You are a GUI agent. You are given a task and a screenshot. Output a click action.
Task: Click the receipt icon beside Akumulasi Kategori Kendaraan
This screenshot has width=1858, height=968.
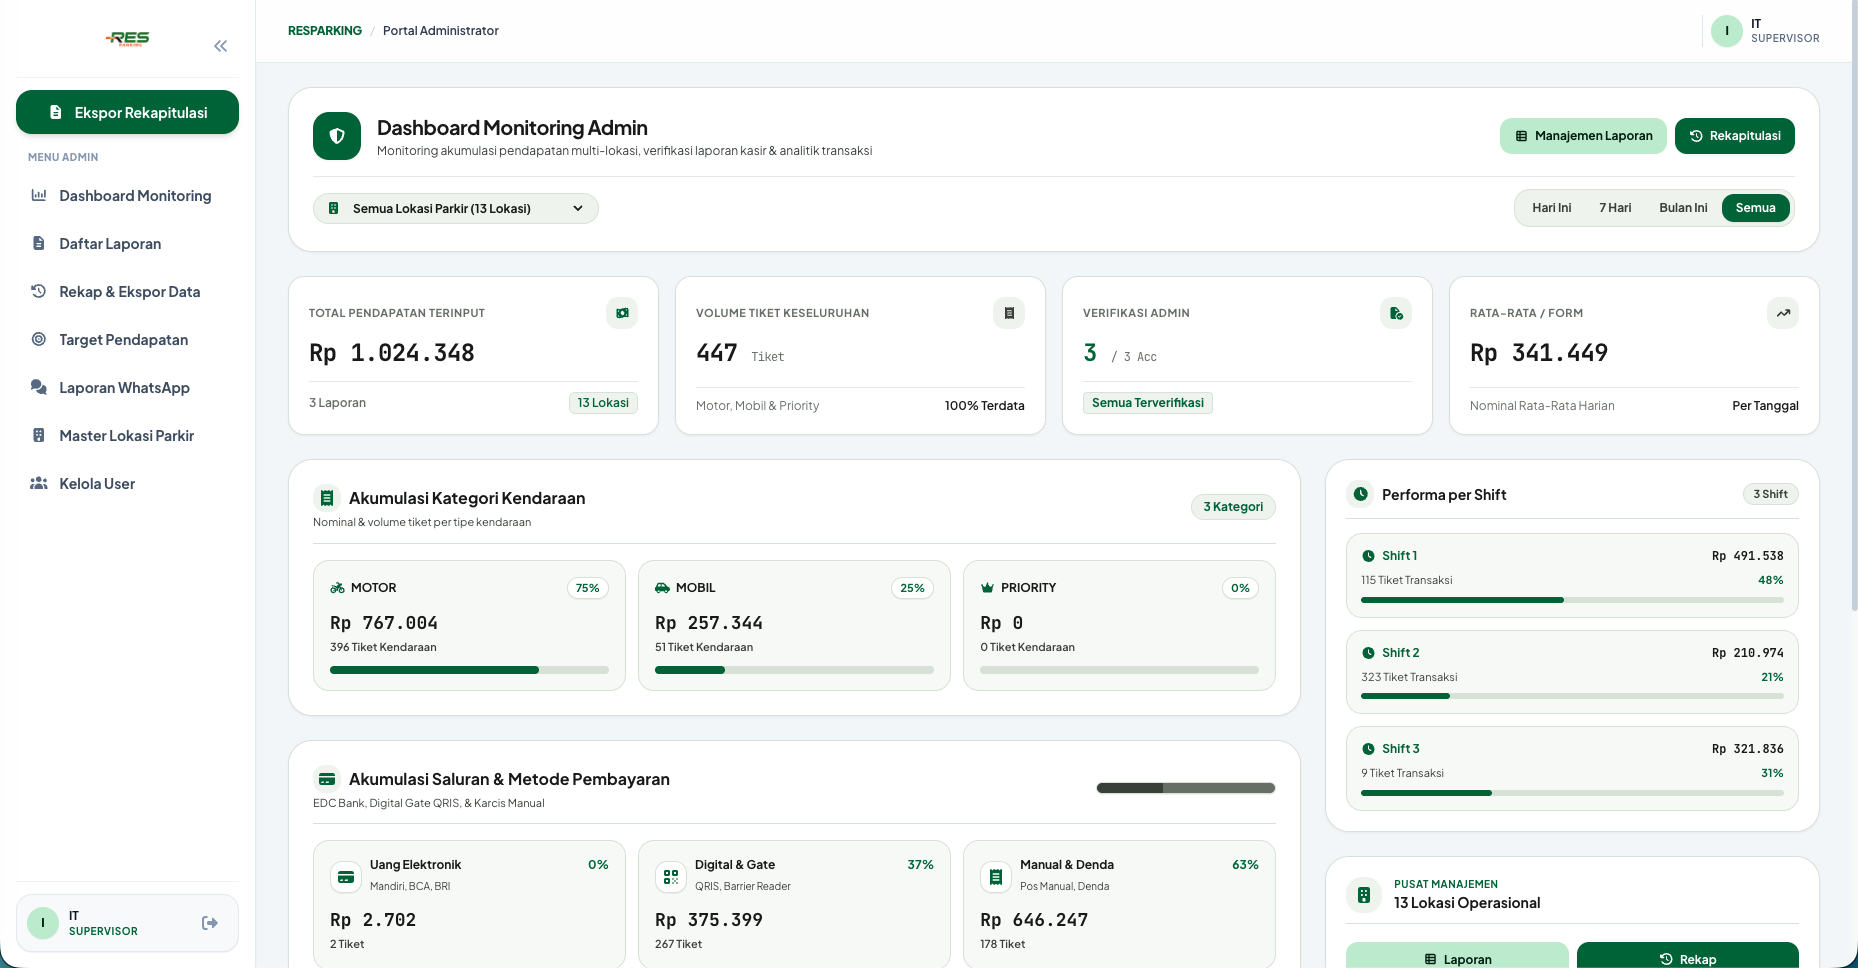tap(327, 498)
